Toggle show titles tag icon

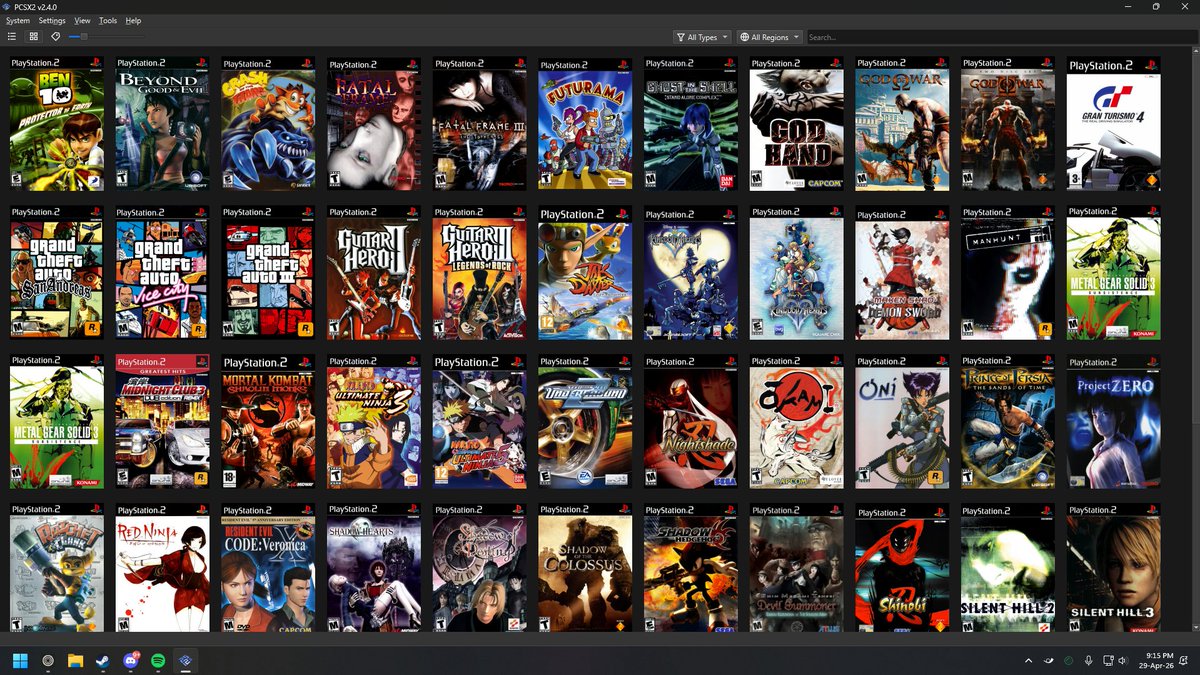[x=55, y=37]
